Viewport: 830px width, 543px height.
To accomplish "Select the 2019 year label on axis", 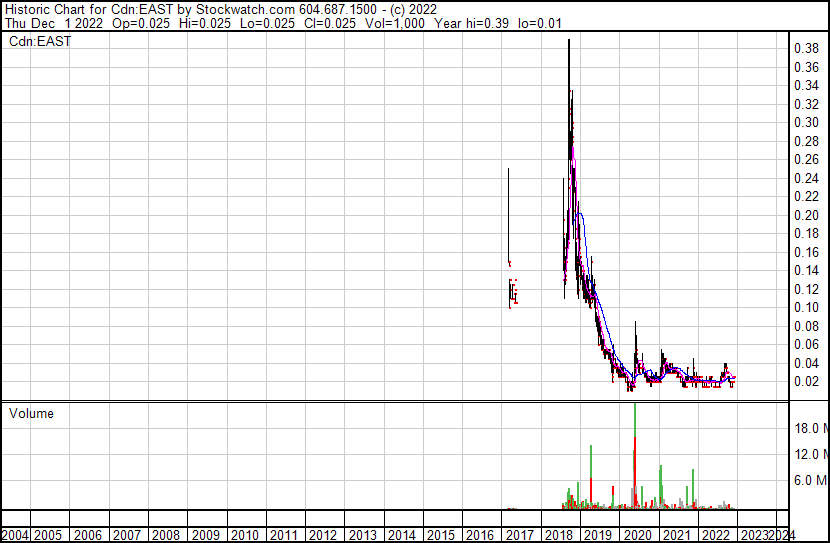I will (x=598, y=535).
